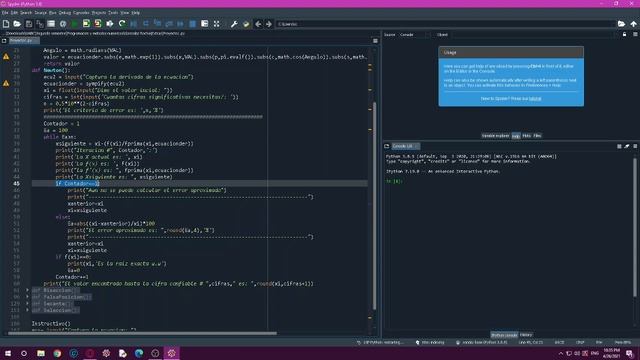Click the editor vertical scrollbar
Image resolution: width=640 pixels, height=360 pixels.
375,205
